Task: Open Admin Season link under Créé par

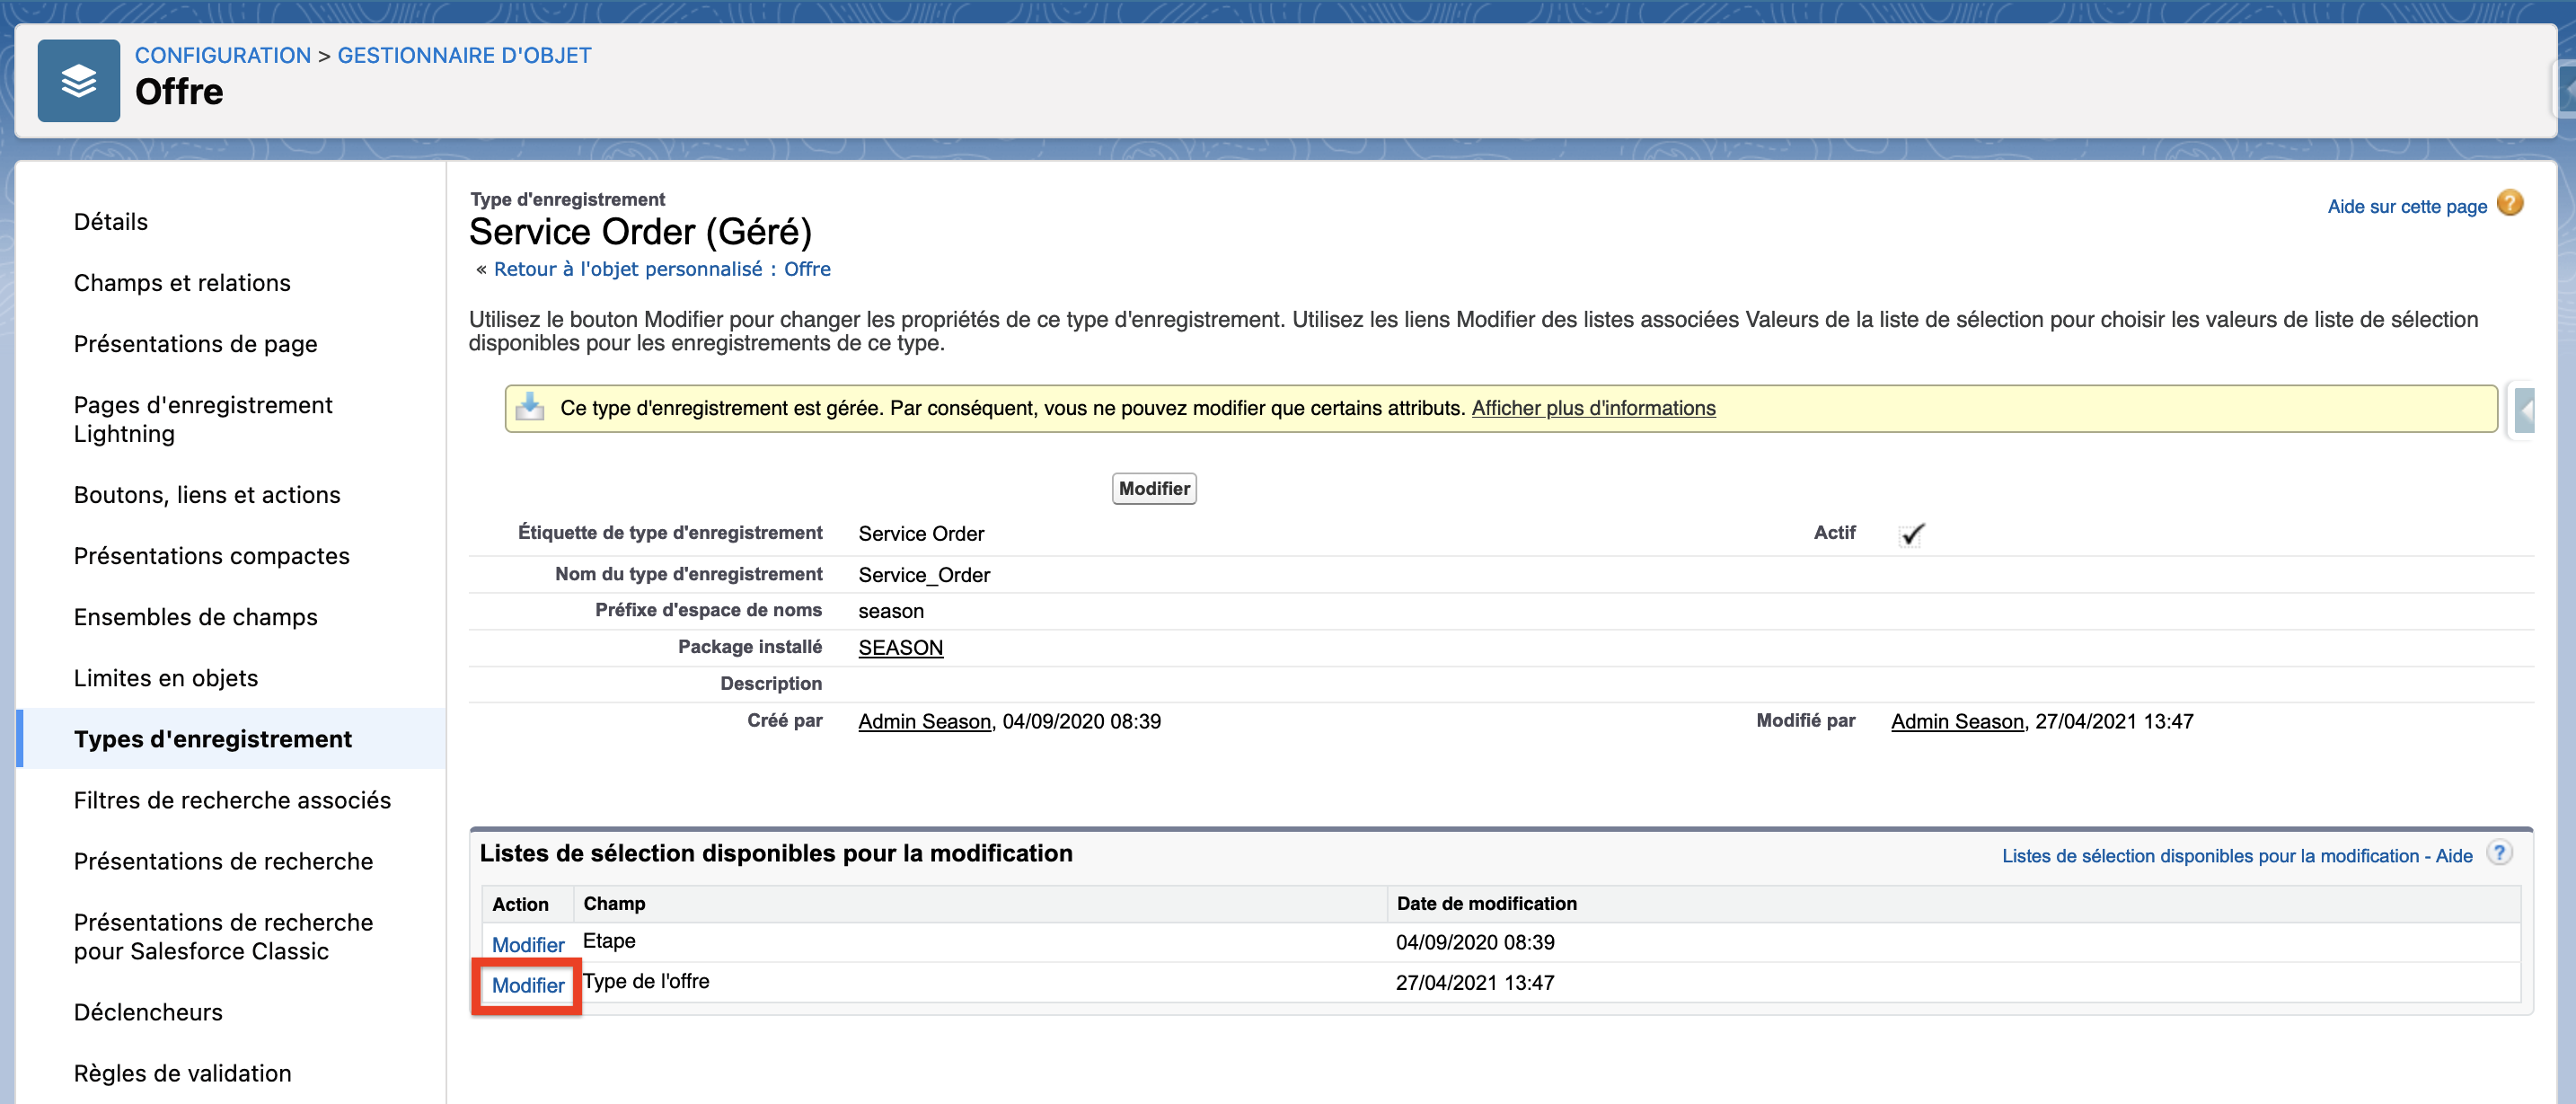Action: tap(924, 721)
